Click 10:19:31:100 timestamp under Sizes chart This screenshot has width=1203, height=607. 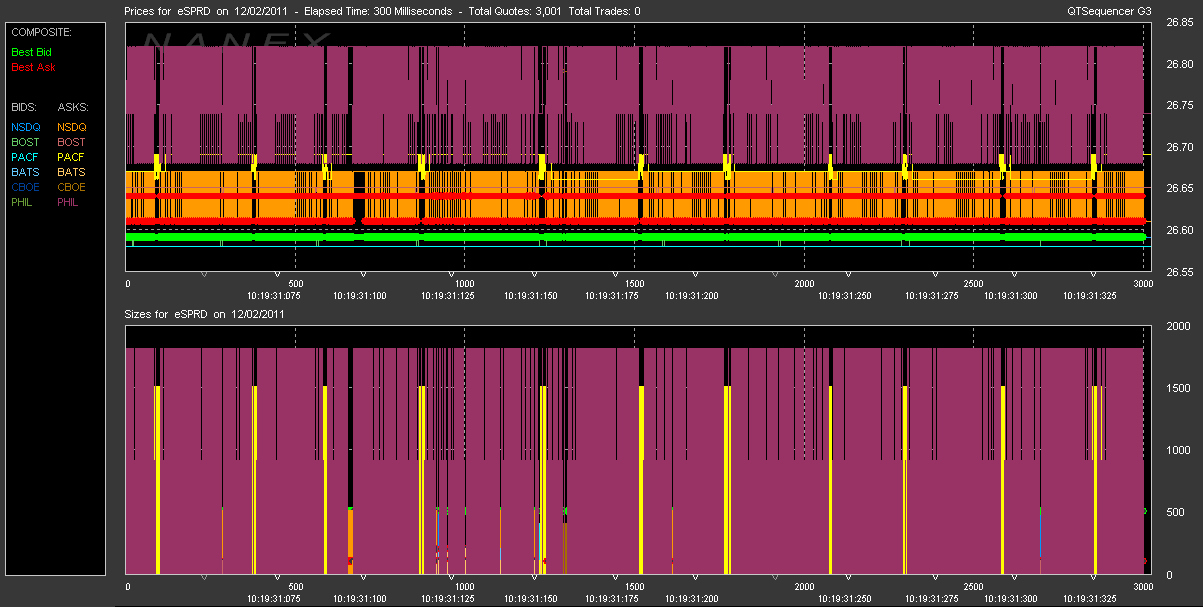coord(362,598)
